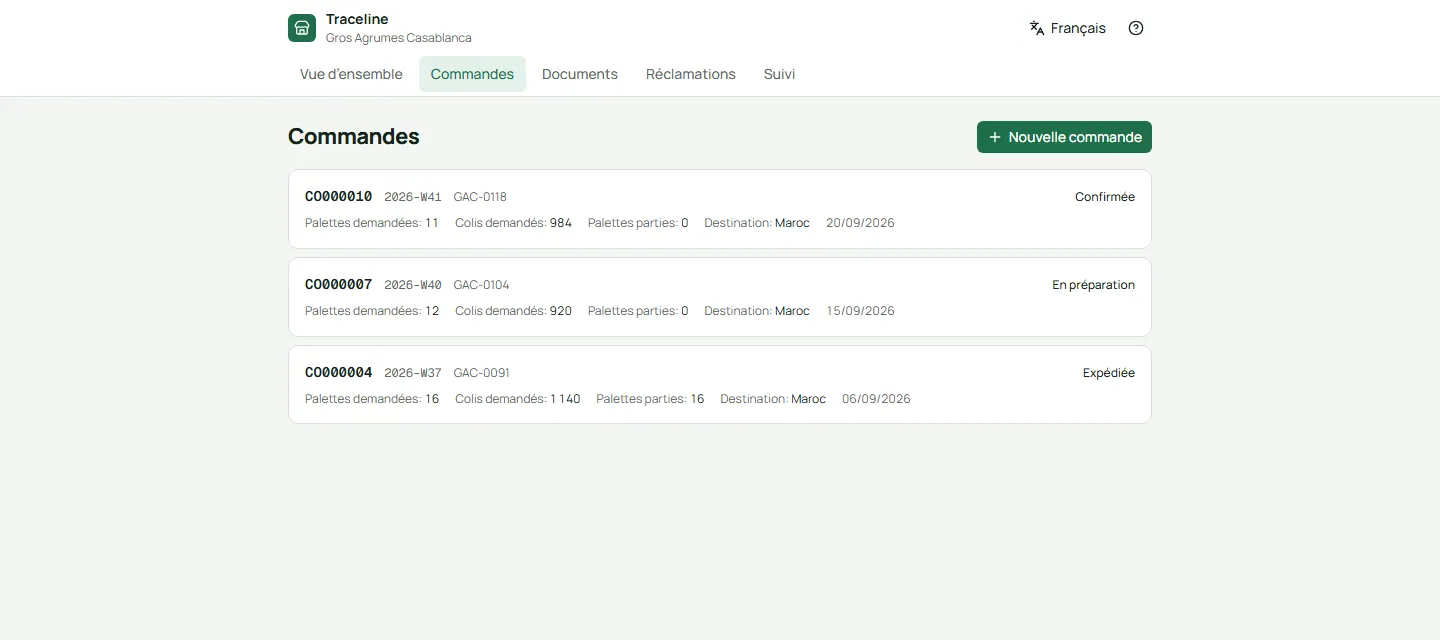
Task: Create a new order with Nouvelle commande
Action: (x=1064, y=137)
